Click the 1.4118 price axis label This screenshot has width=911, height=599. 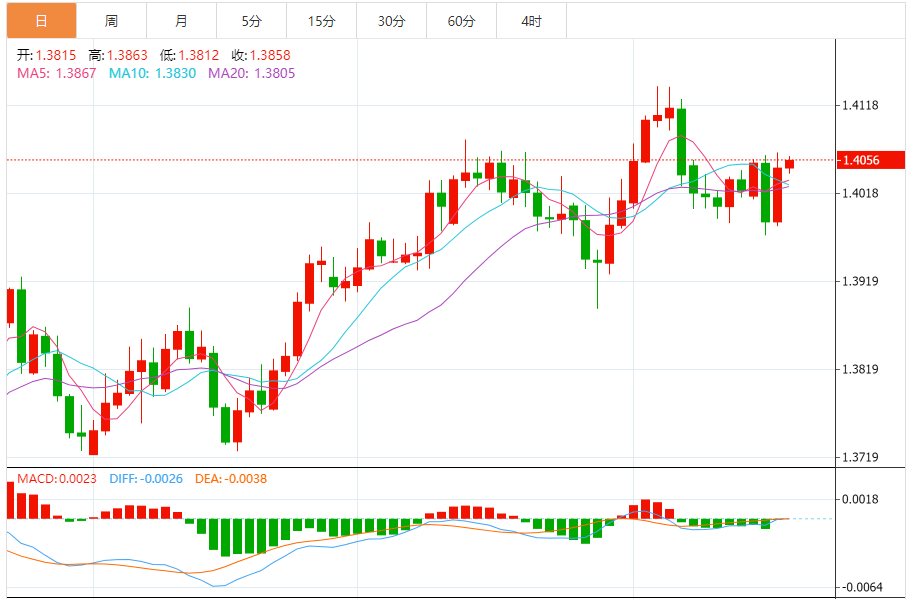coord(860,105)
